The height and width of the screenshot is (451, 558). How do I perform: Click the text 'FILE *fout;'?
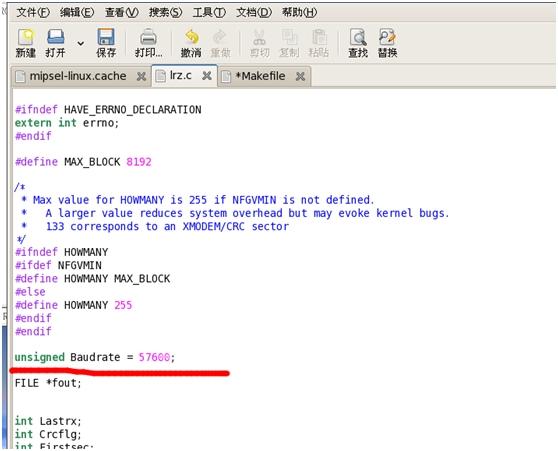pos(48,383)
